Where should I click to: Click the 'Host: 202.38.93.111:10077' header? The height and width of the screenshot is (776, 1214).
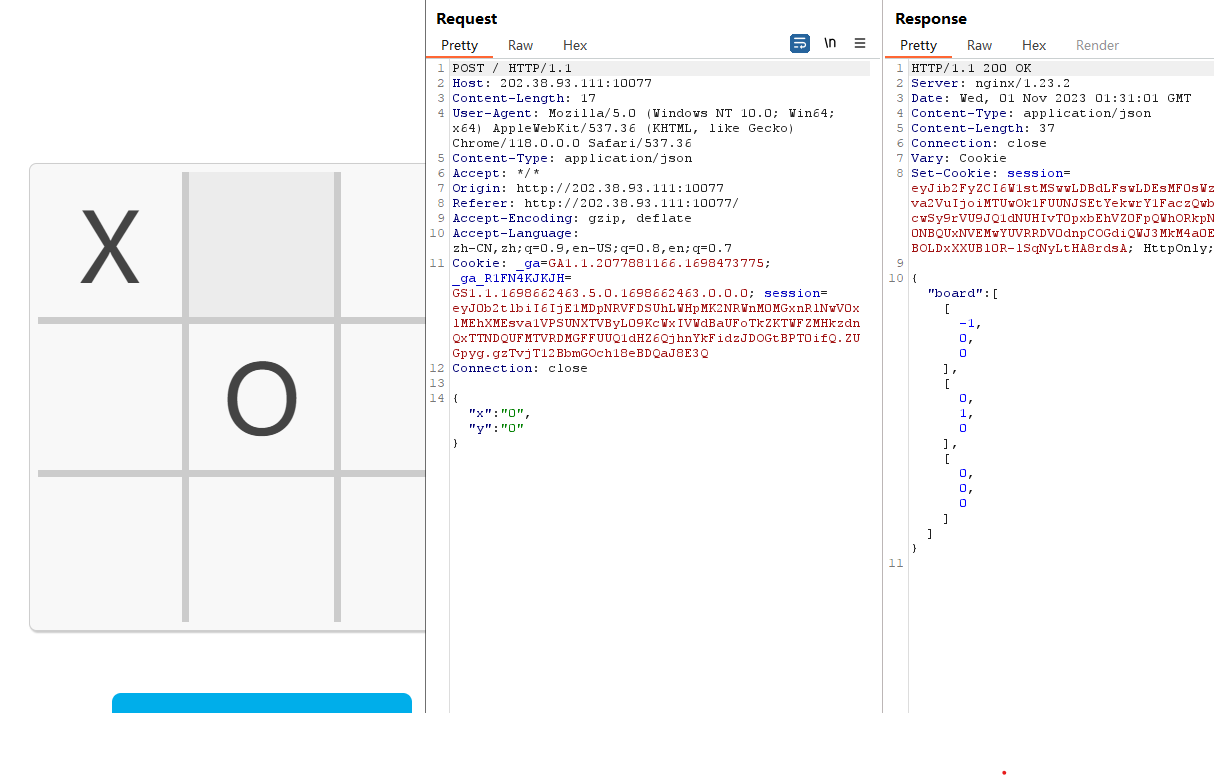(552, 83)
